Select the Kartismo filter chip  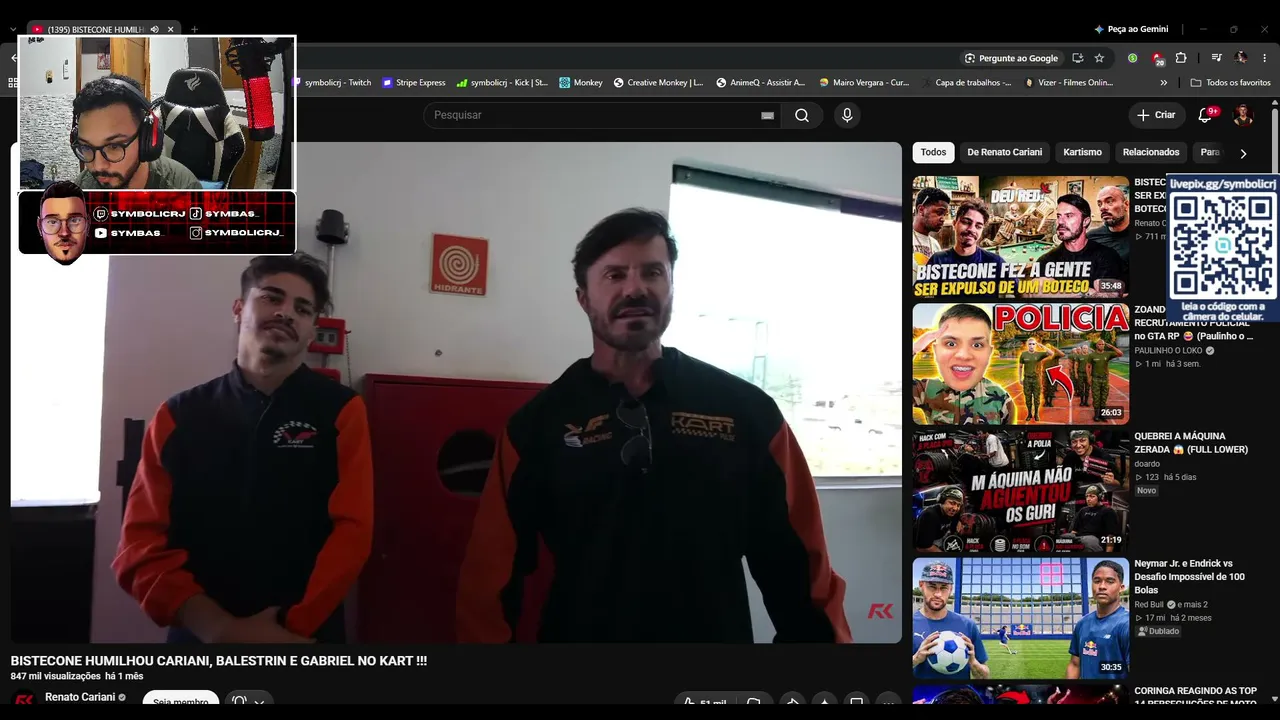click(1082, 152)
